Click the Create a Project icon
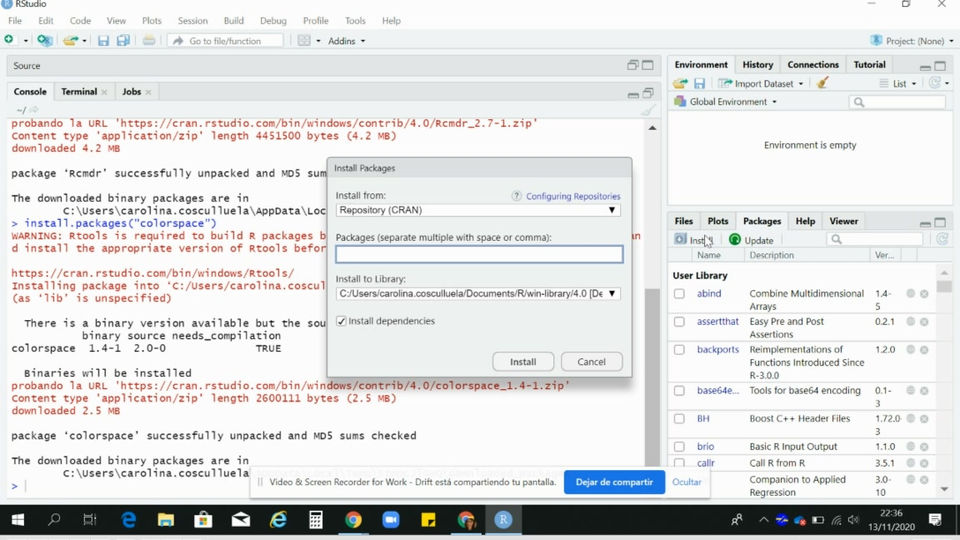This screenshot has width=960, height=540. point(44,40)
